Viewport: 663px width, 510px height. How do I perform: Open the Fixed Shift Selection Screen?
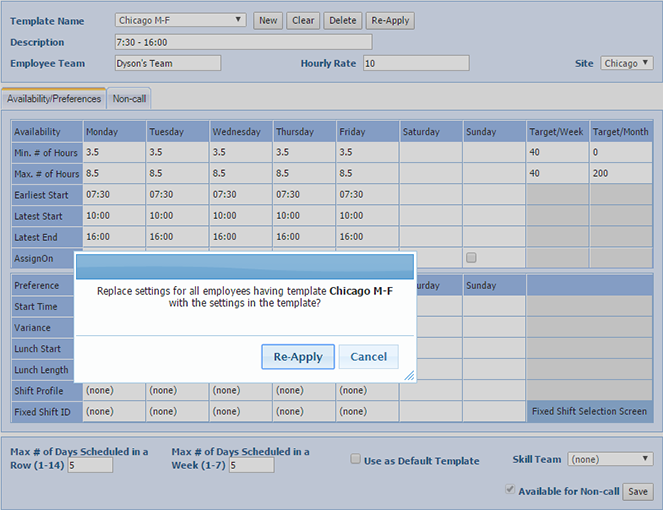click(588, 411)
